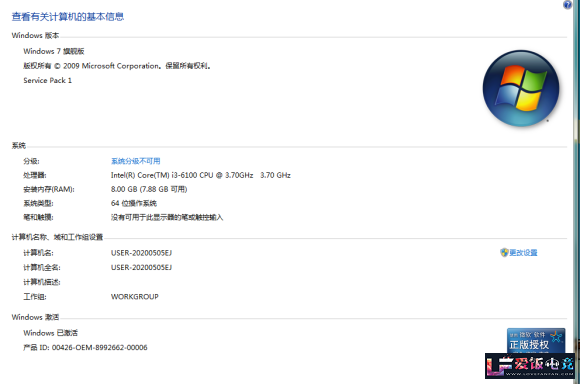The height and width of the screenshot is (384, 580).
Task: Select the Intel Core i3-6100 processor value
Action: [x=200, y=175]
